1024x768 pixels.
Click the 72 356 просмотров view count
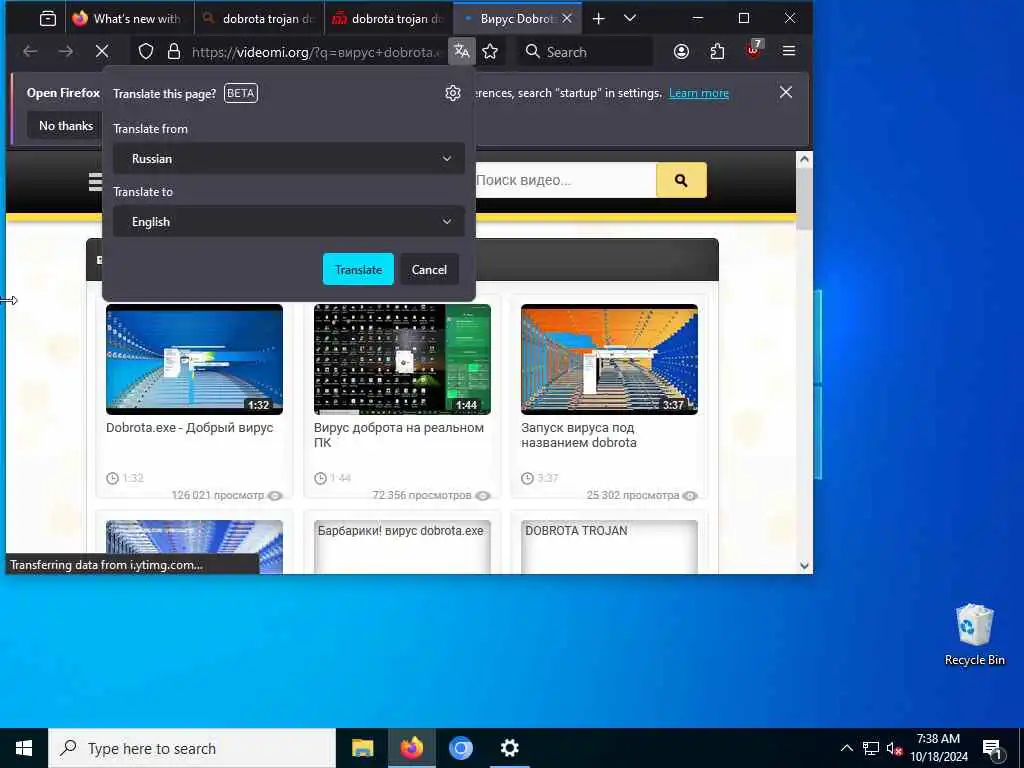pyautogui.click(x=421, y=496)
